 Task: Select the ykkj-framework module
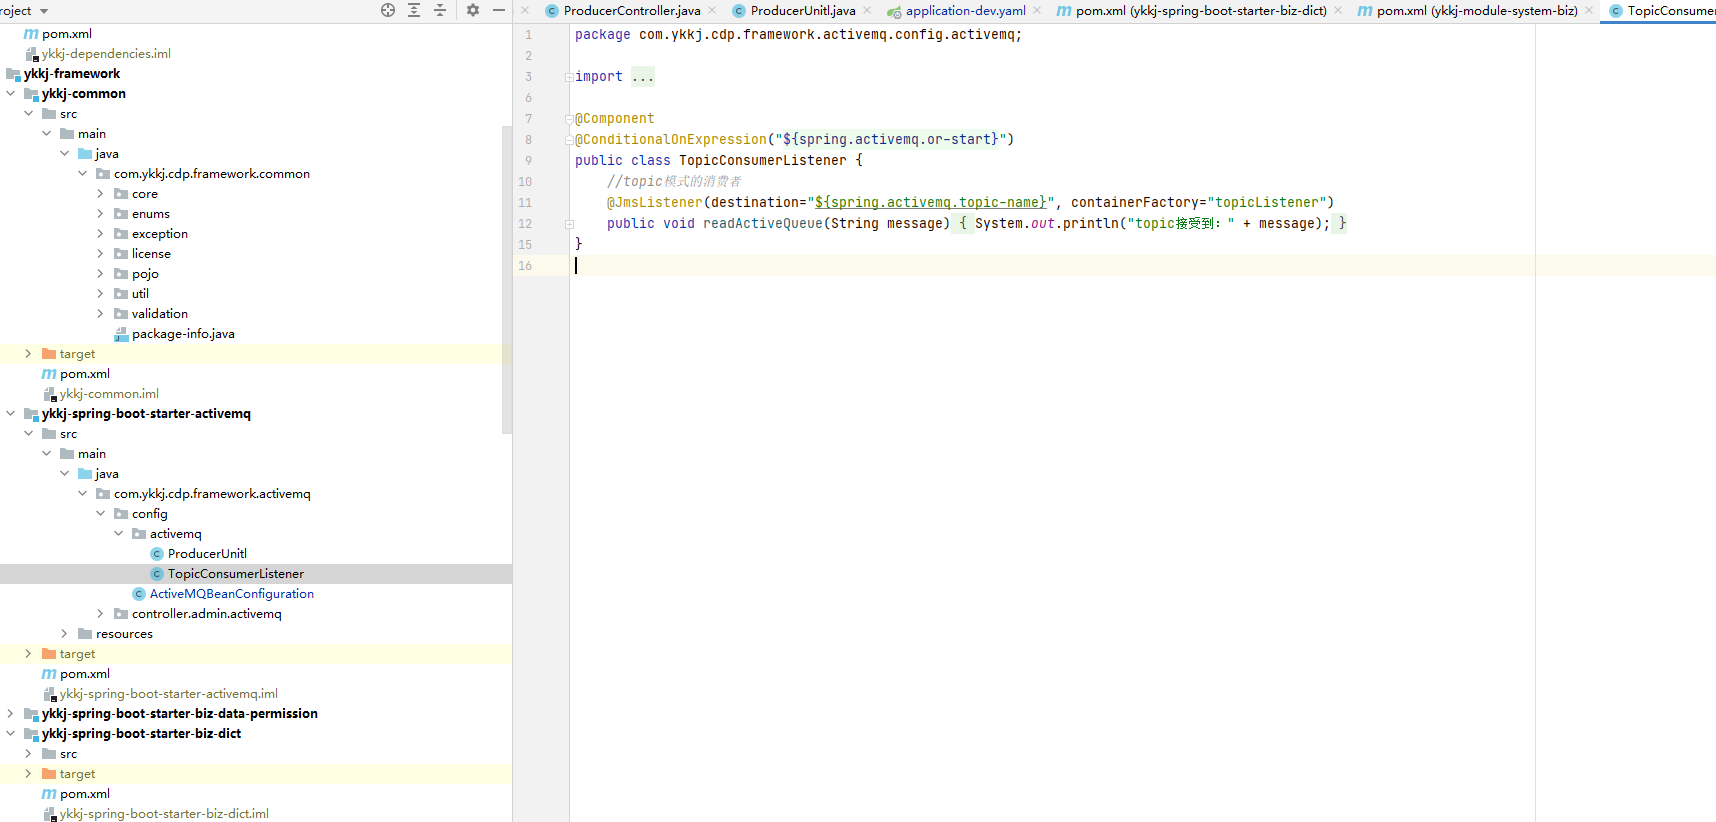[x=72, y=73]
